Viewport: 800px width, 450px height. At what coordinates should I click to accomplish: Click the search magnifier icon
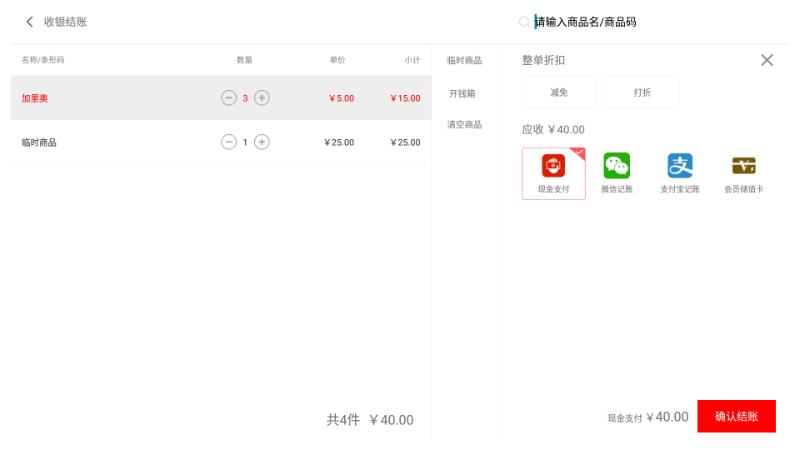pyautogui.click(x=524, y=22)
